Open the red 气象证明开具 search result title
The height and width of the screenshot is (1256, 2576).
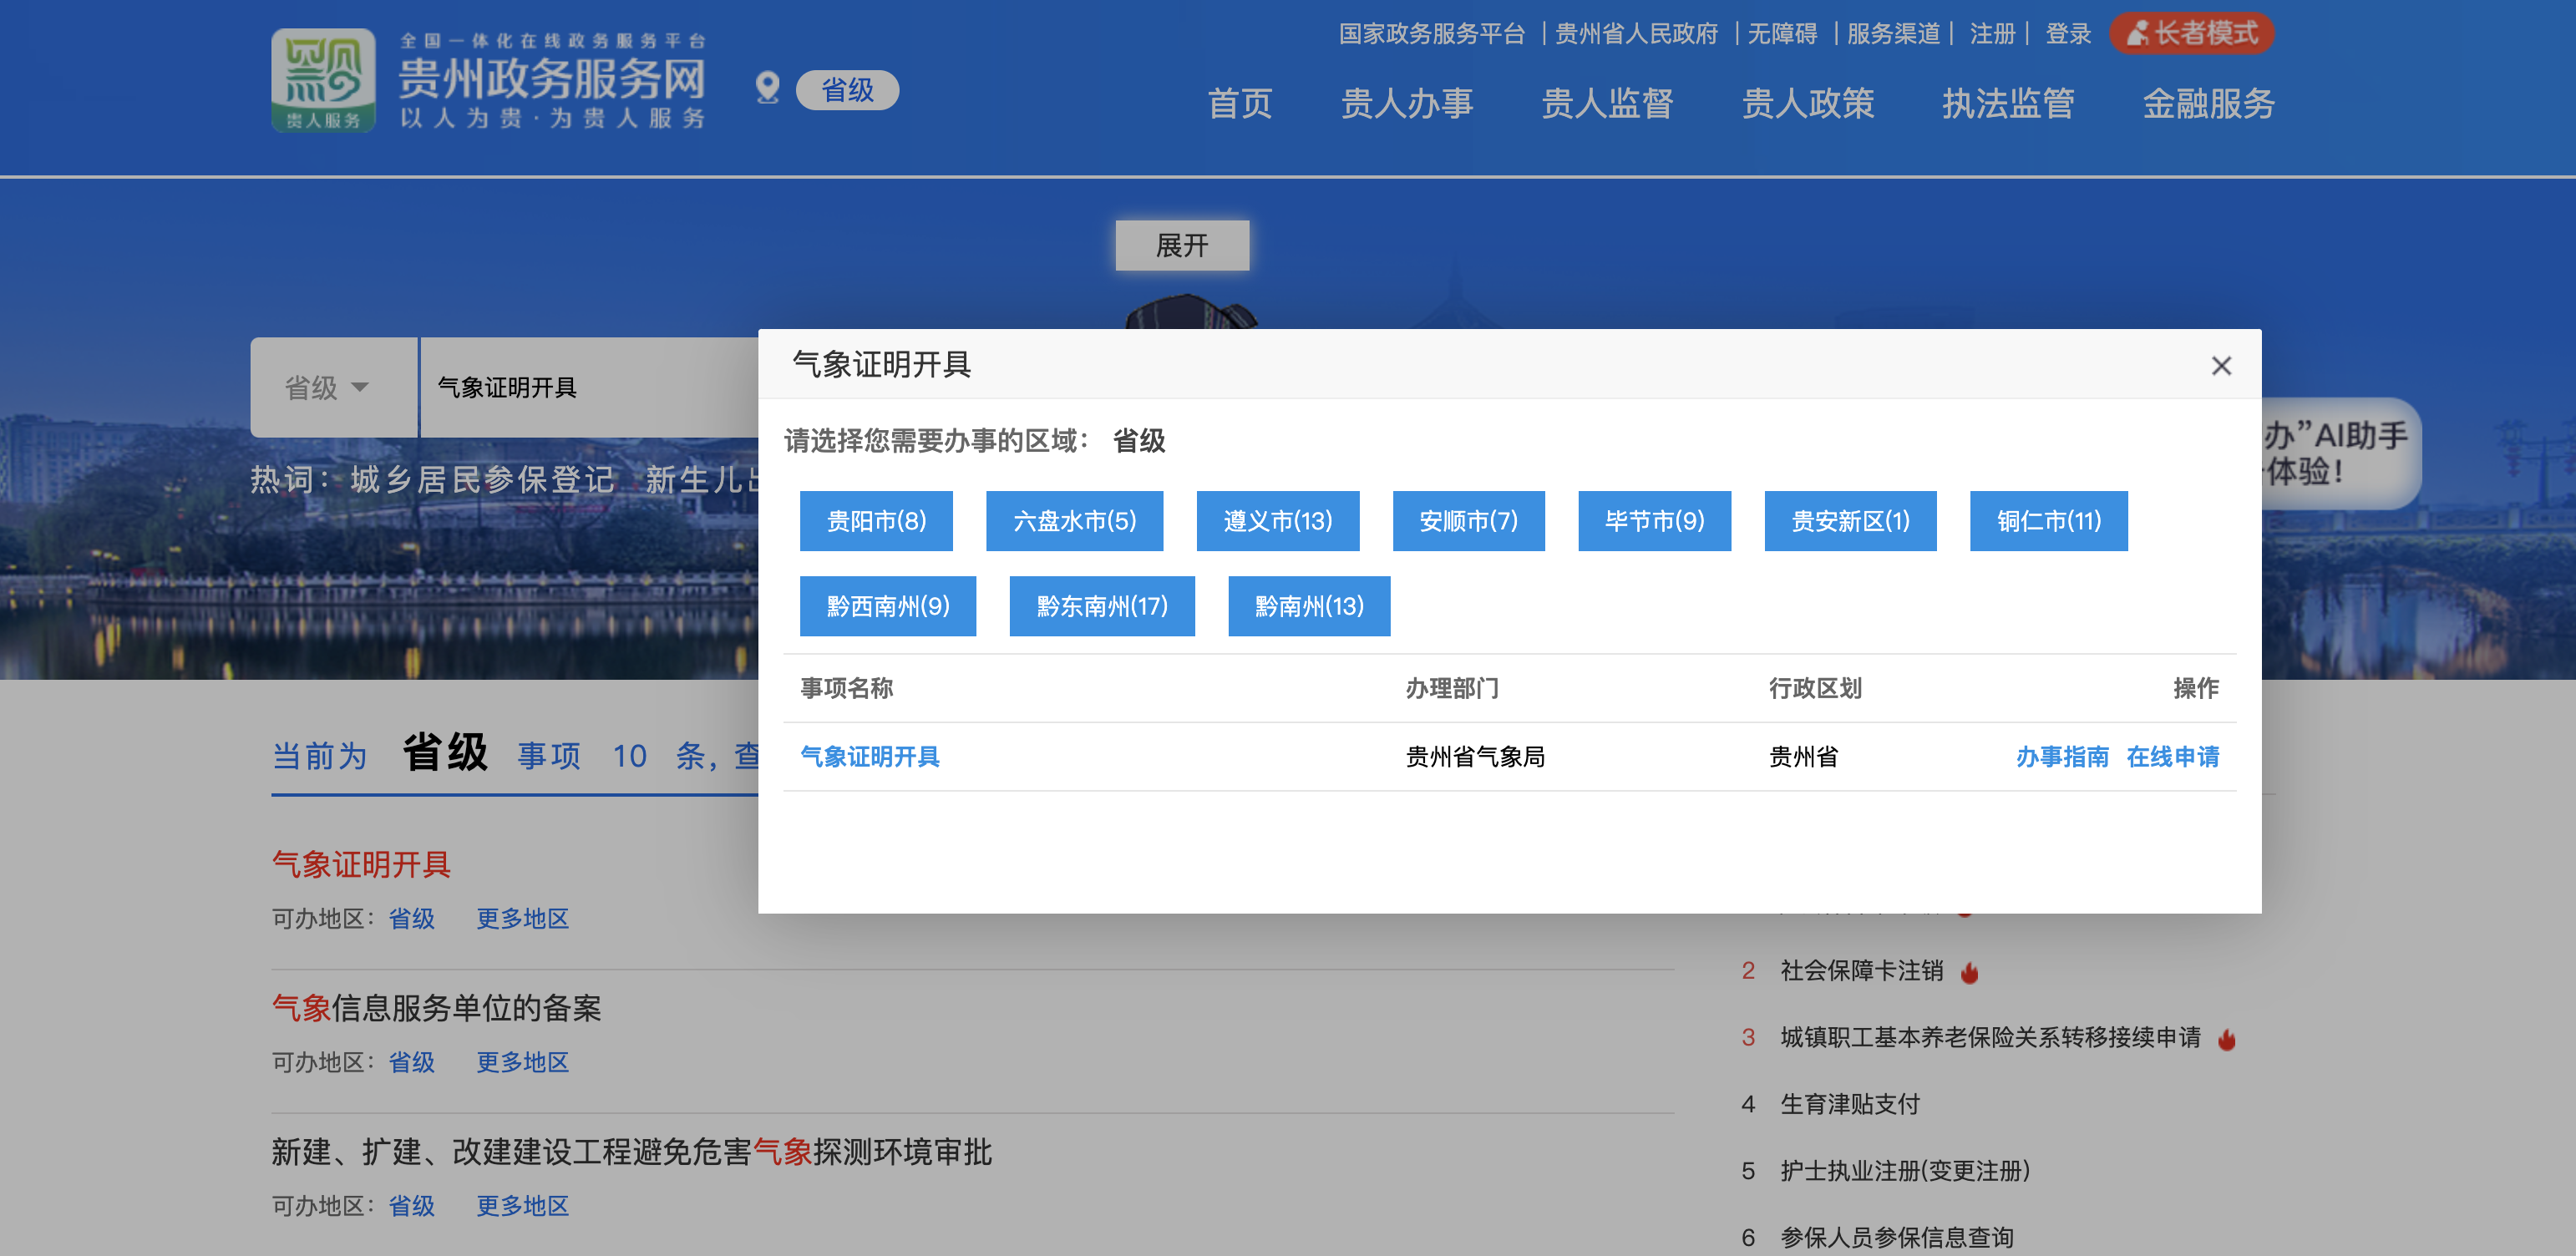point(361,864)
